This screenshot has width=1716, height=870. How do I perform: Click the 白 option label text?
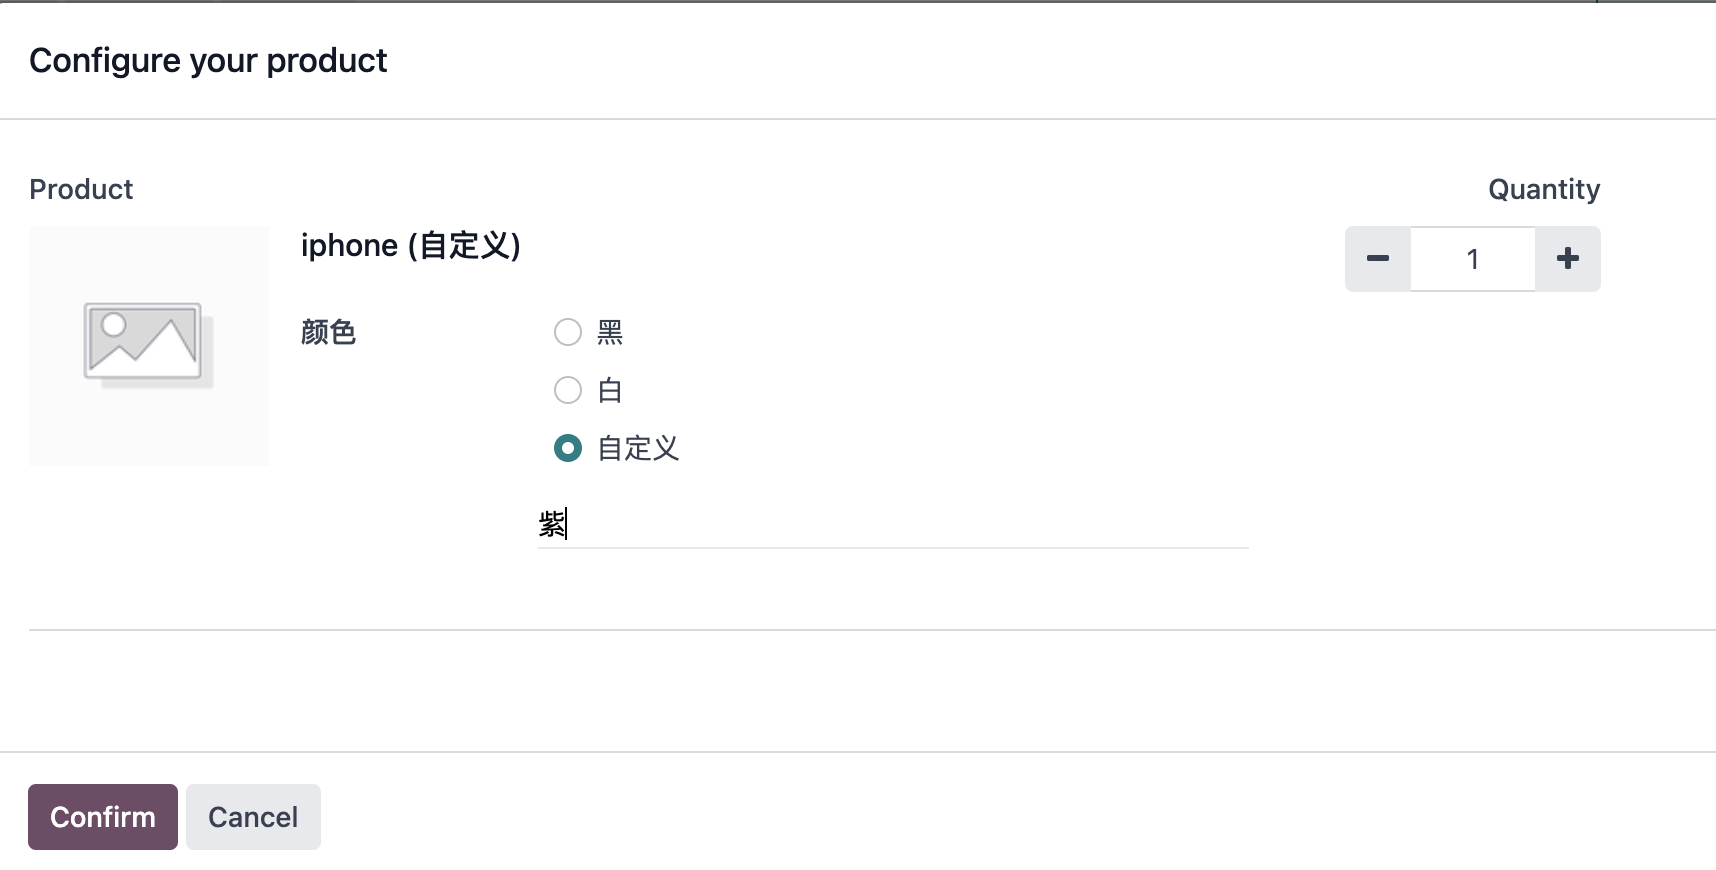coord(610,390)
